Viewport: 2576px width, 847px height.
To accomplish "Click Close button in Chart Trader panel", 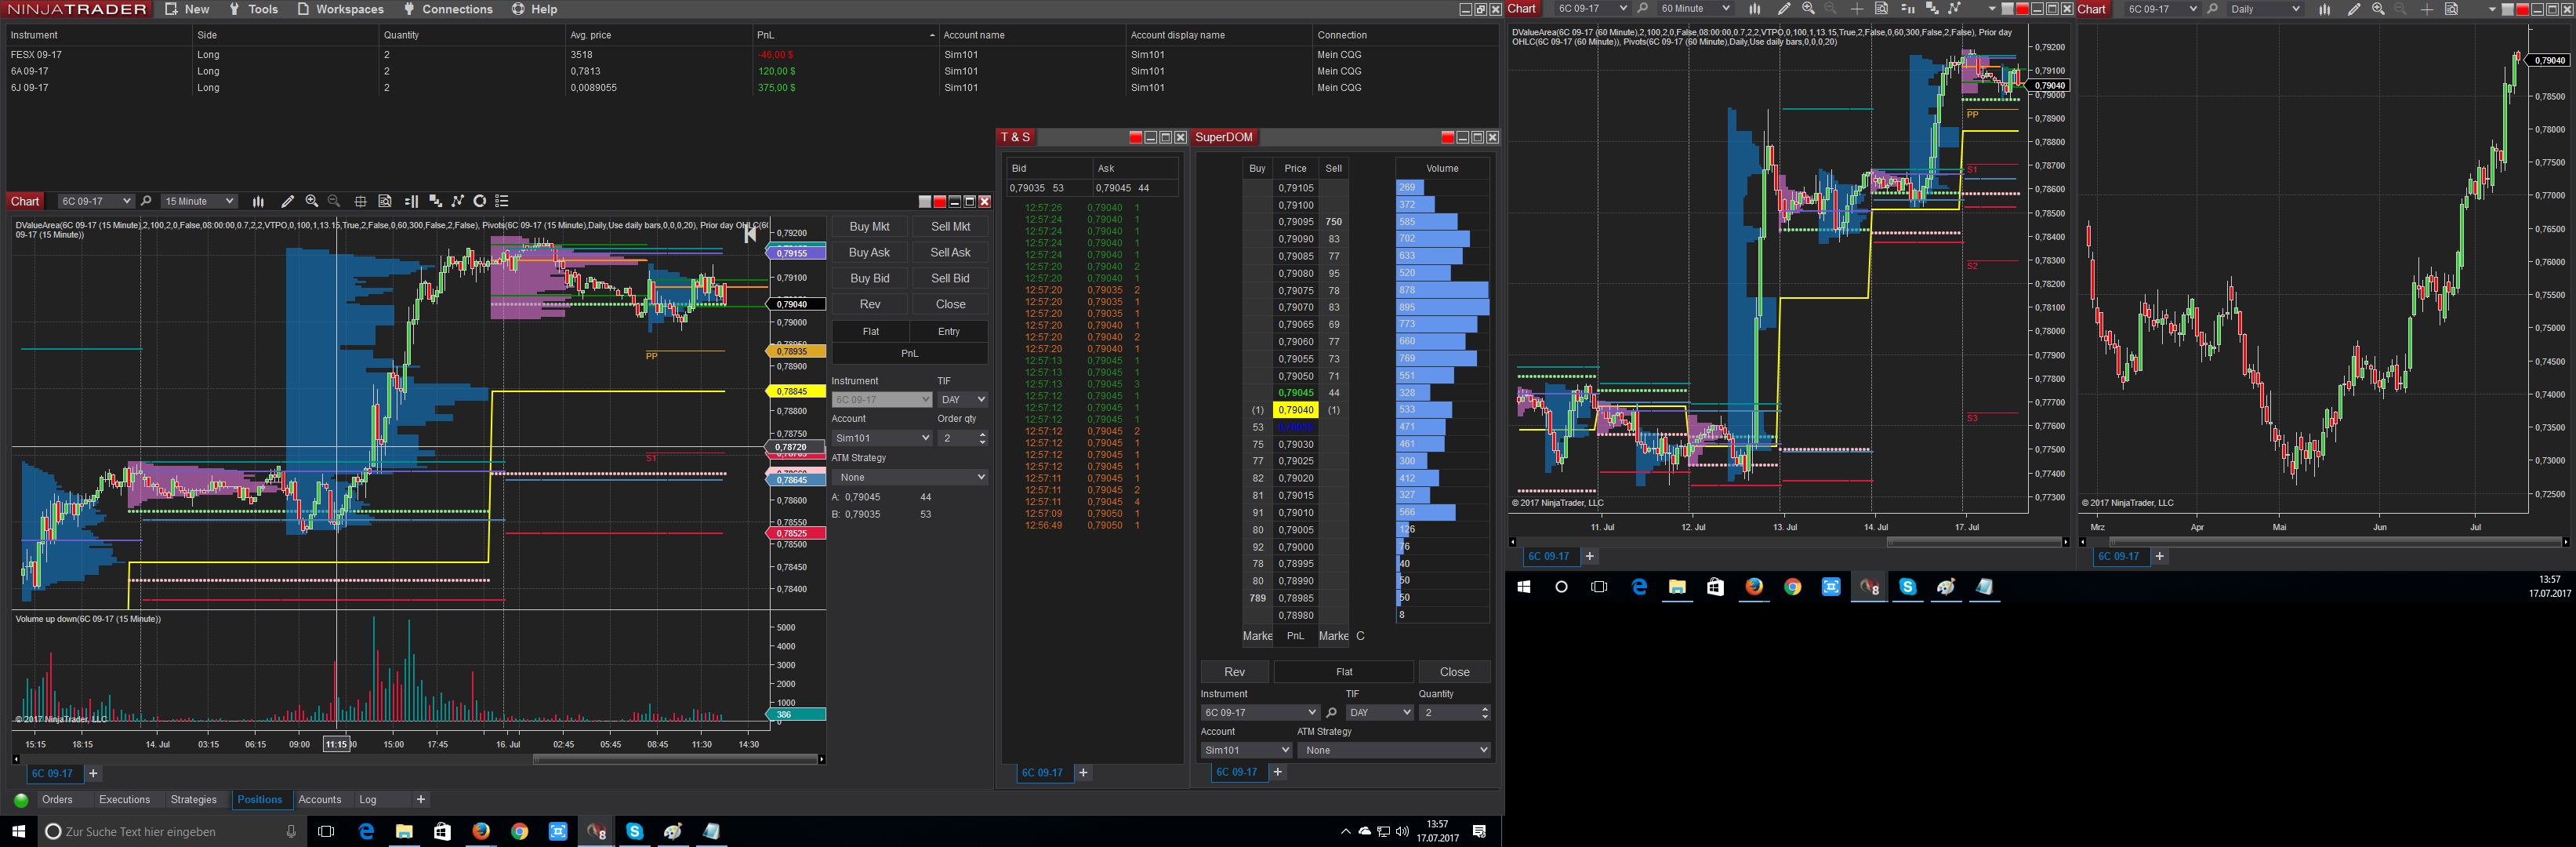I will click(950, 305).
